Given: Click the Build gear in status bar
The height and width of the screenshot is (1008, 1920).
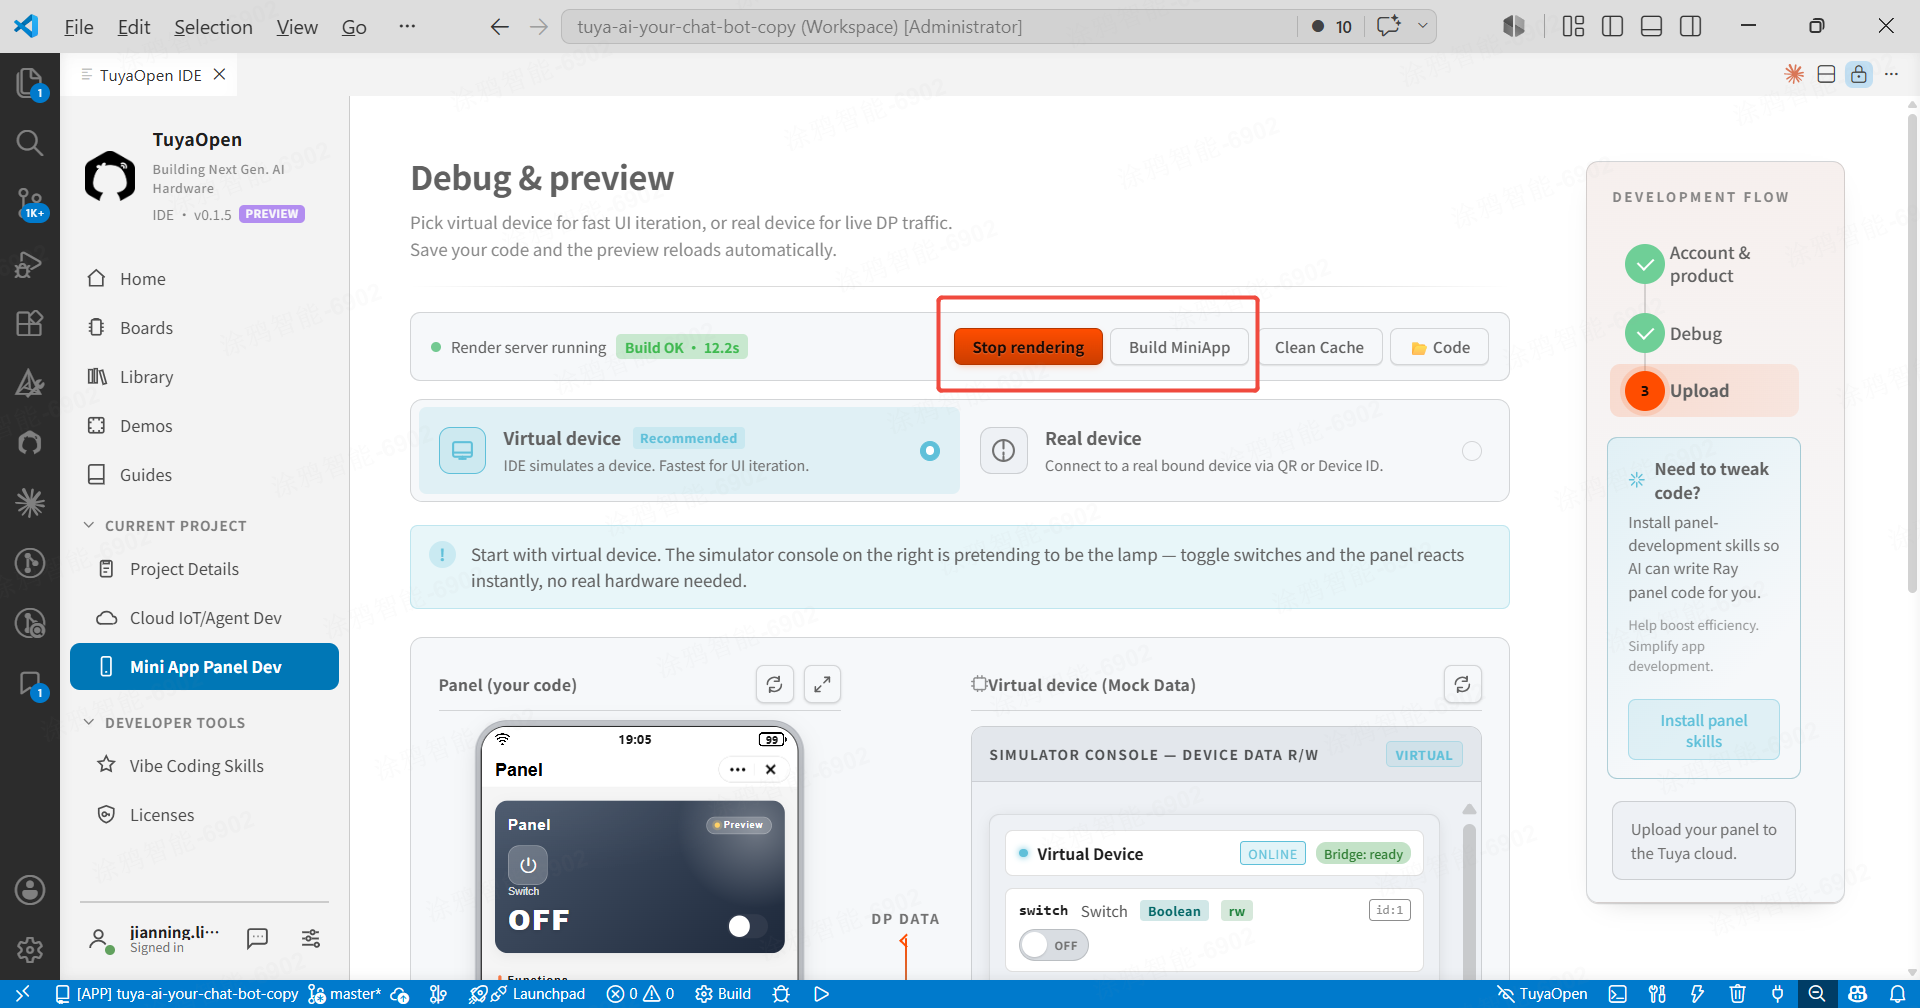Looking at the screenshot, I should pyautogui.click(x=723, y=993).
